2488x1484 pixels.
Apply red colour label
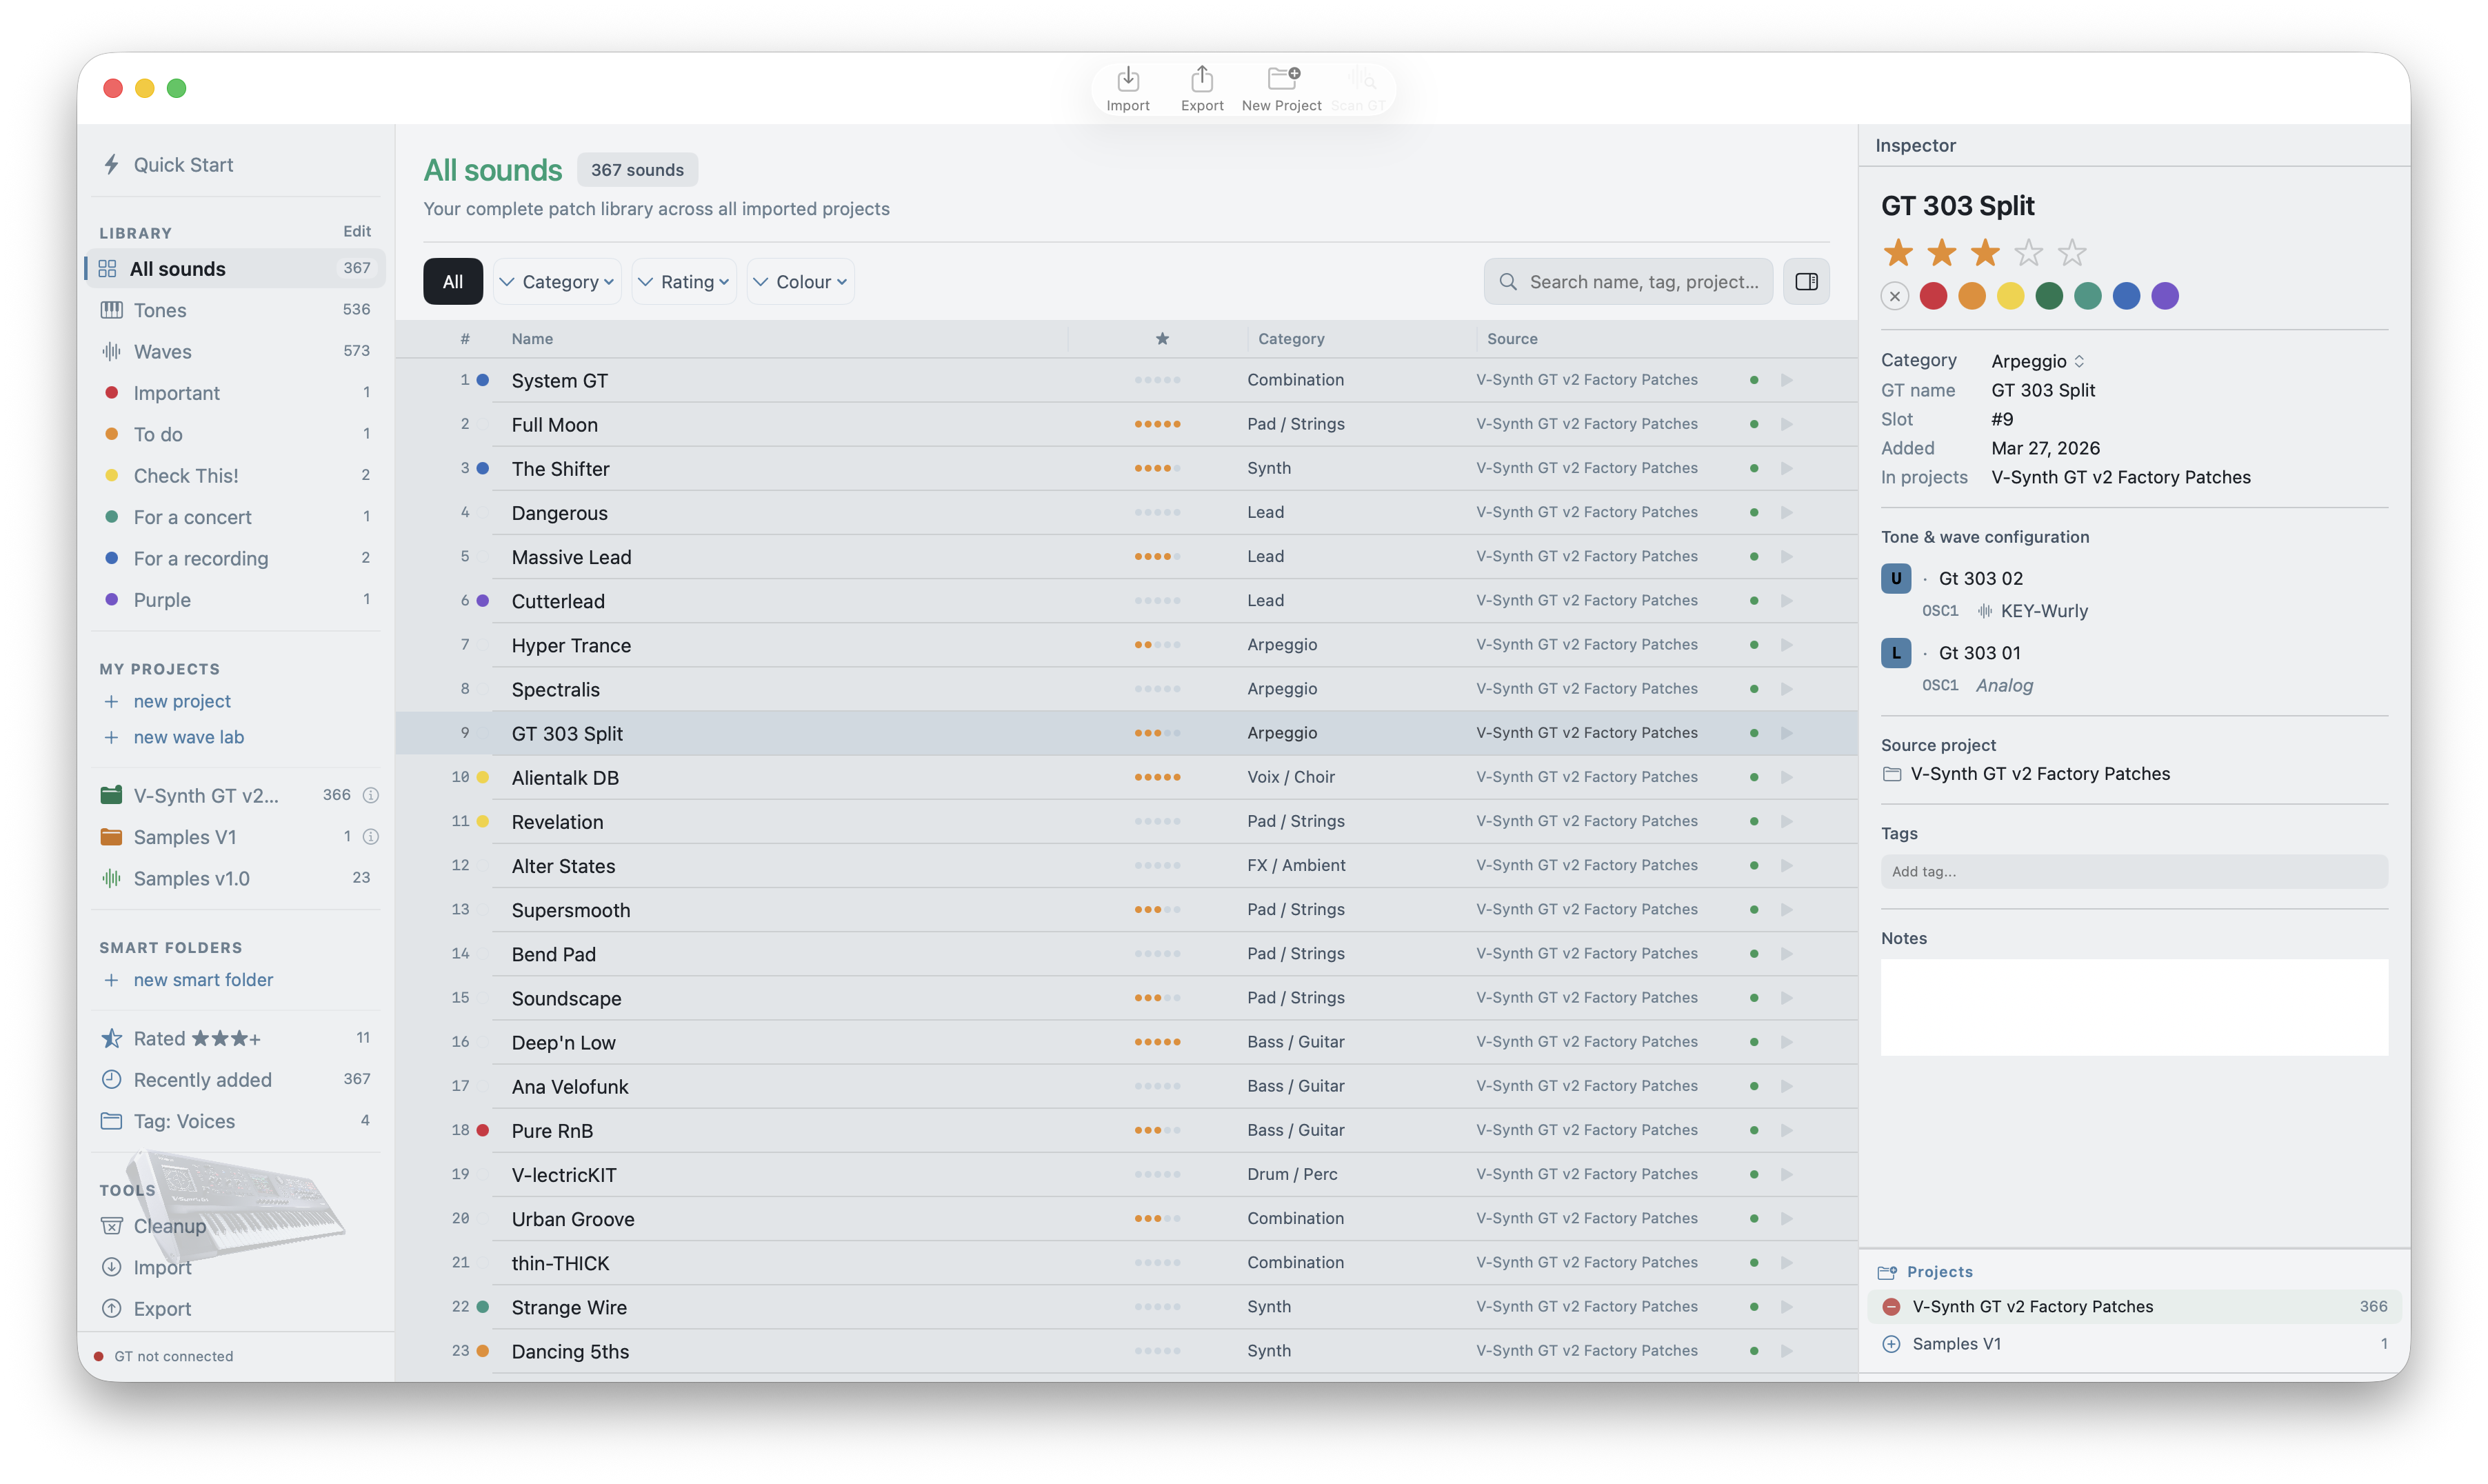coord(1933,296)
